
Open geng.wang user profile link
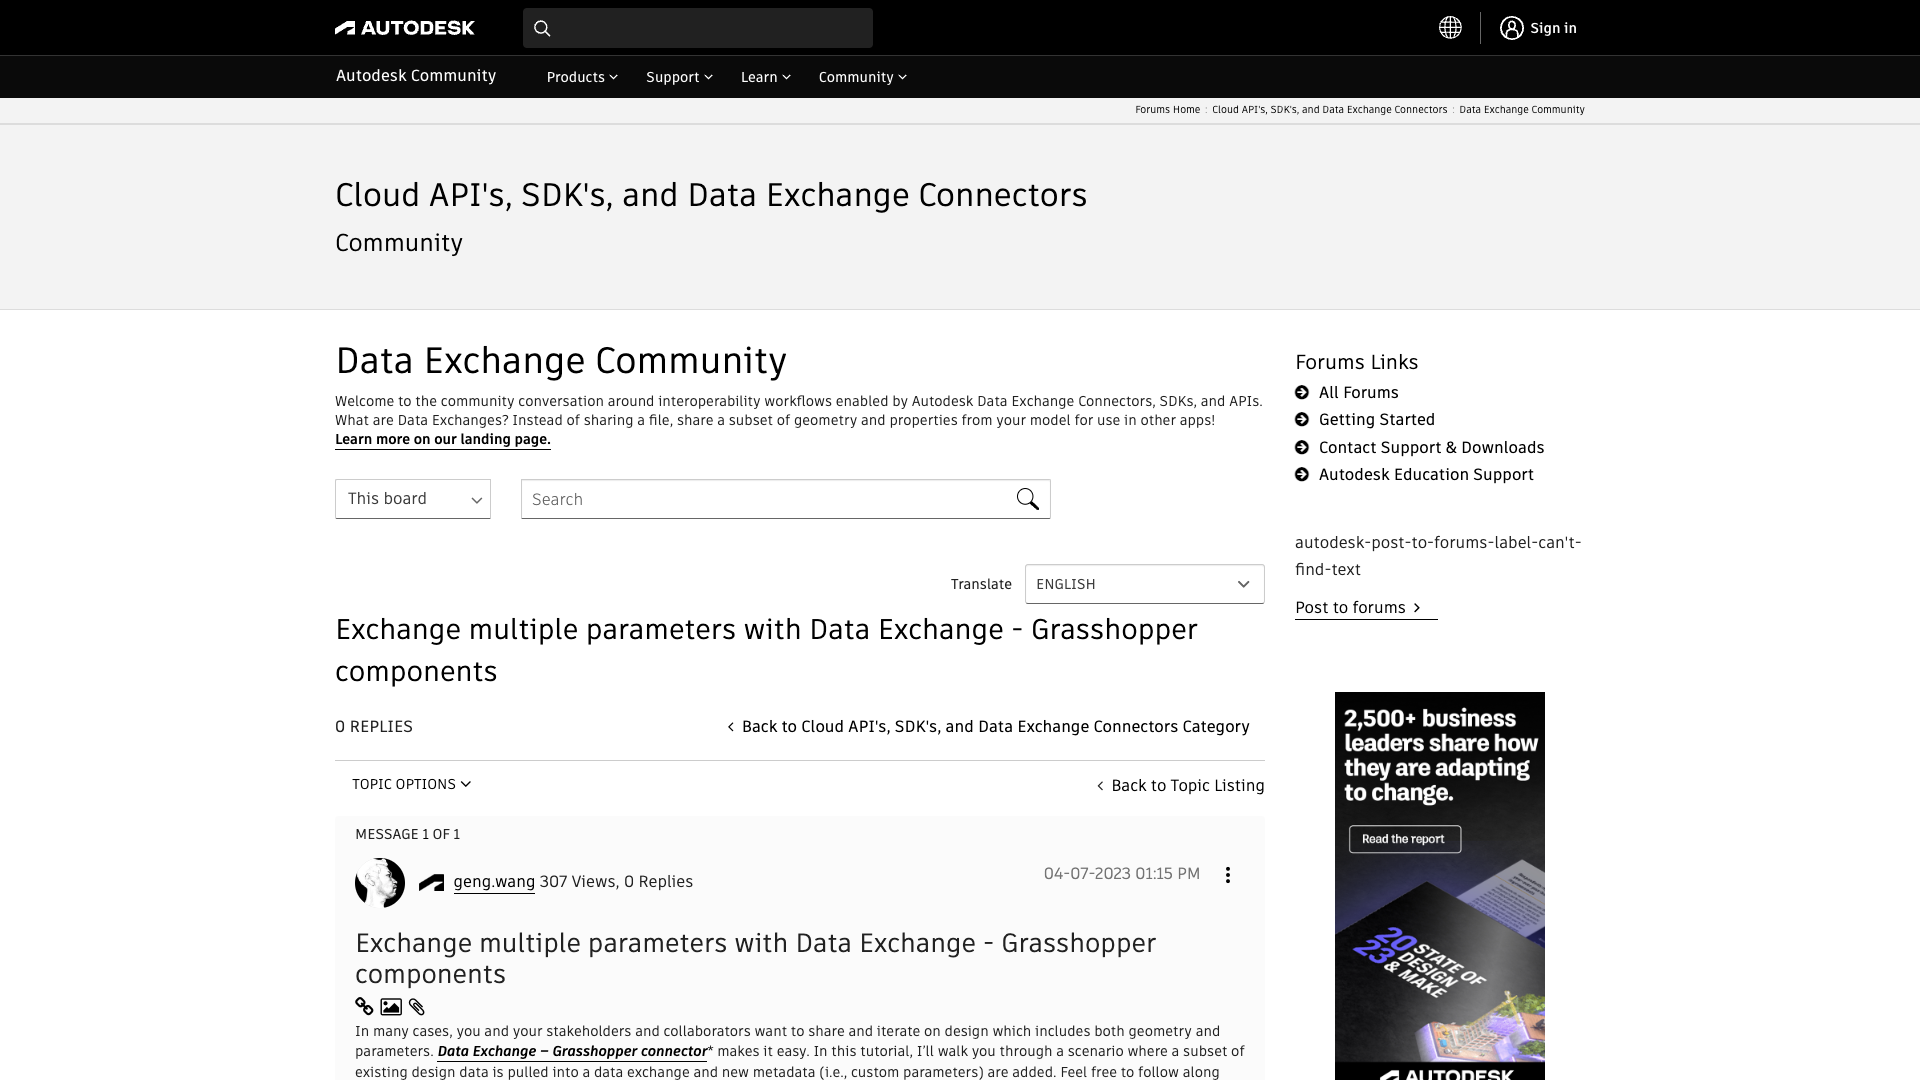pos(494,882)
